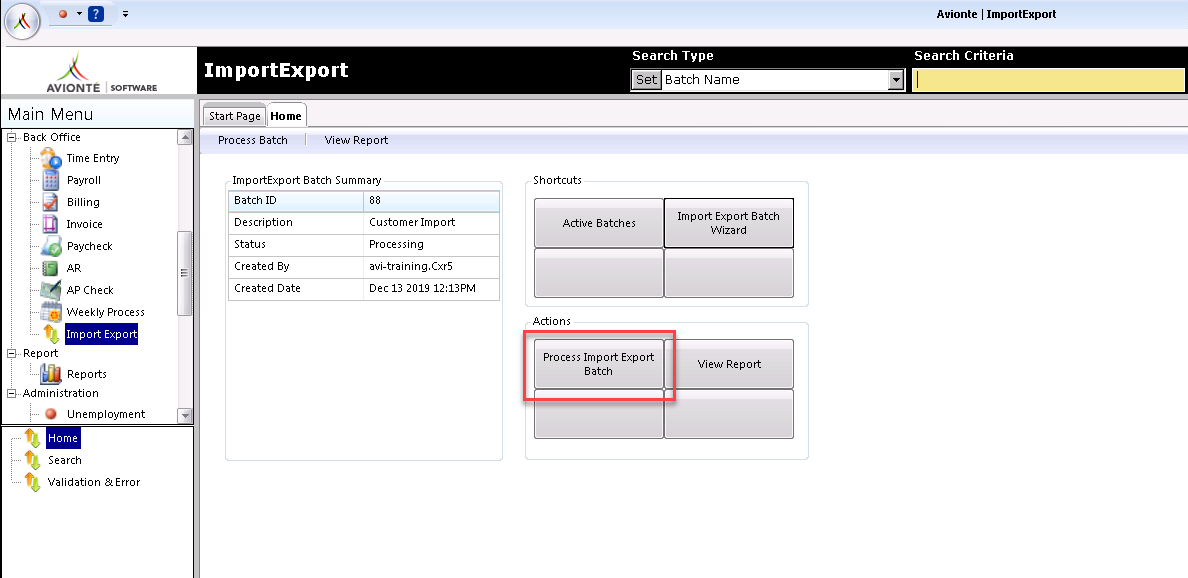Expand the red dot icon dropdown arrow
The height and width of the screenshot is (578, 1188).
(79, 14)
